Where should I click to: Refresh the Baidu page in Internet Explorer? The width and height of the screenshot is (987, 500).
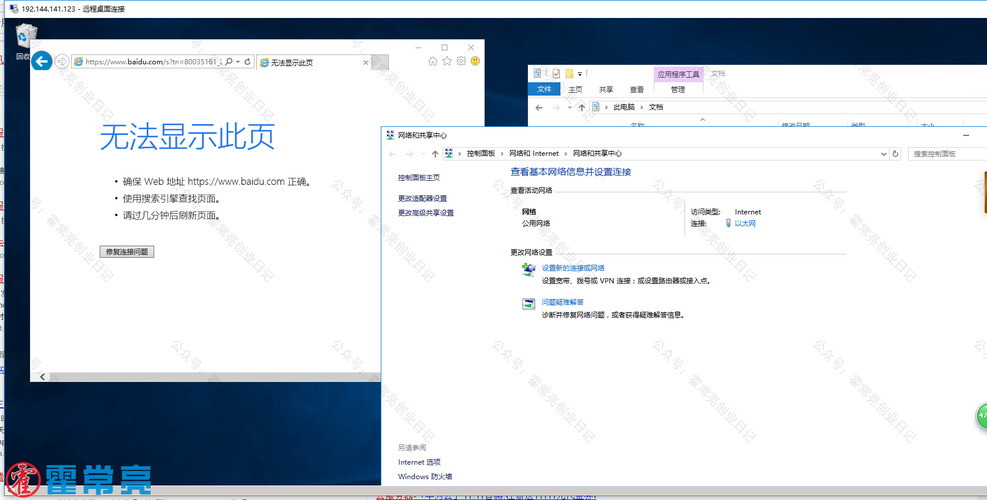coord(247,62)
